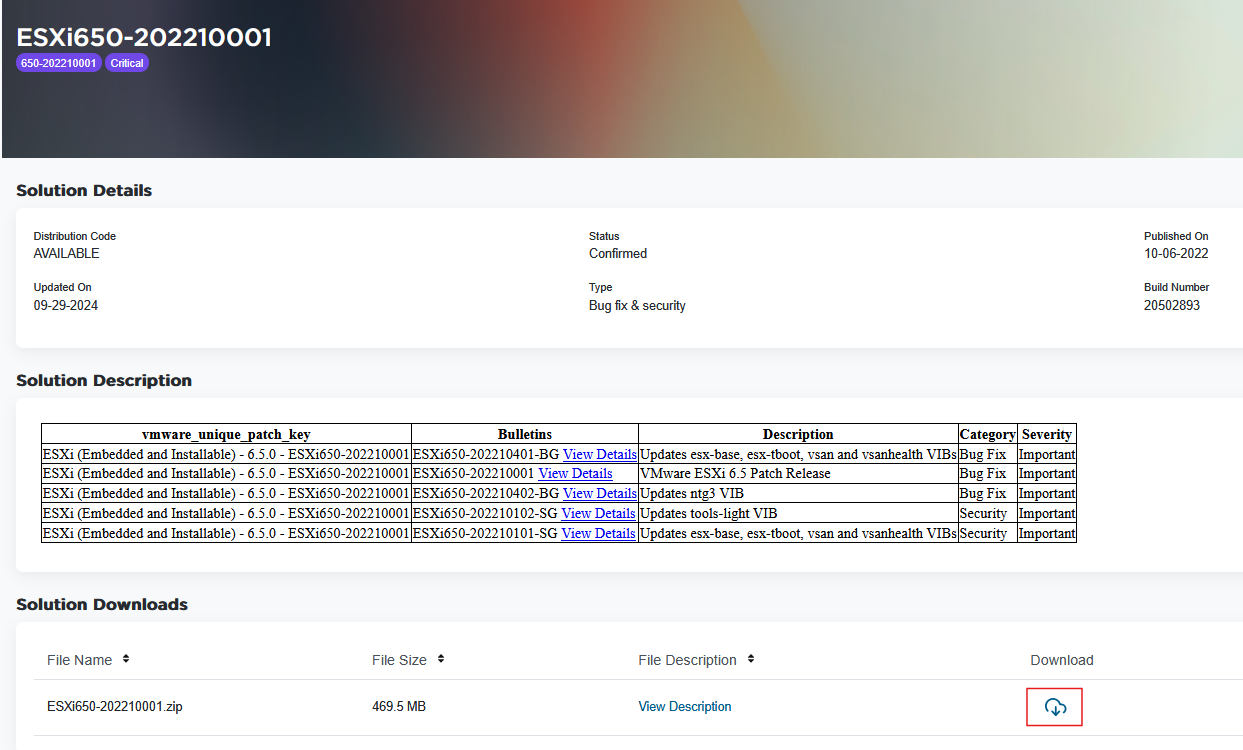This screenshot has width=1243, height=750.
Task: Click the Bug fix & security type value
Action: (637, 305)
